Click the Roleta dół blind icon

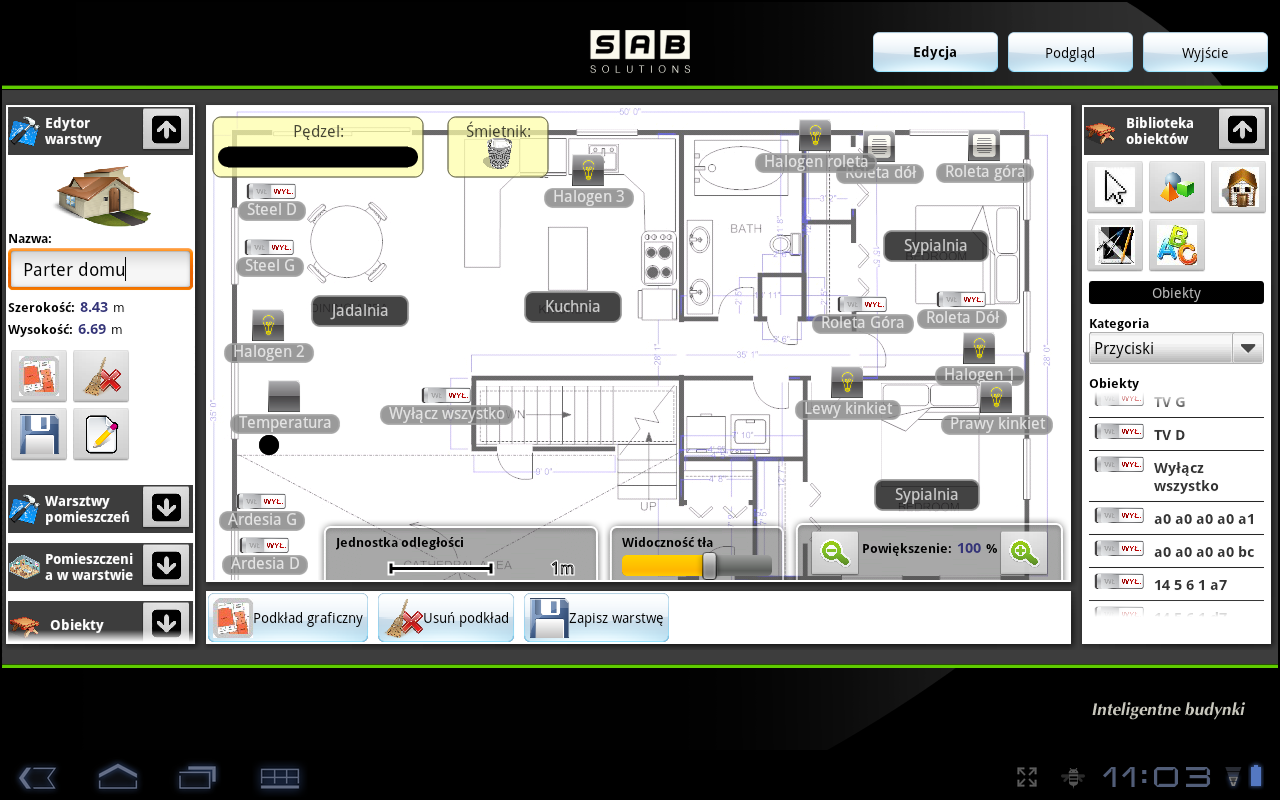pyautogui.click(x=879, y=146)
